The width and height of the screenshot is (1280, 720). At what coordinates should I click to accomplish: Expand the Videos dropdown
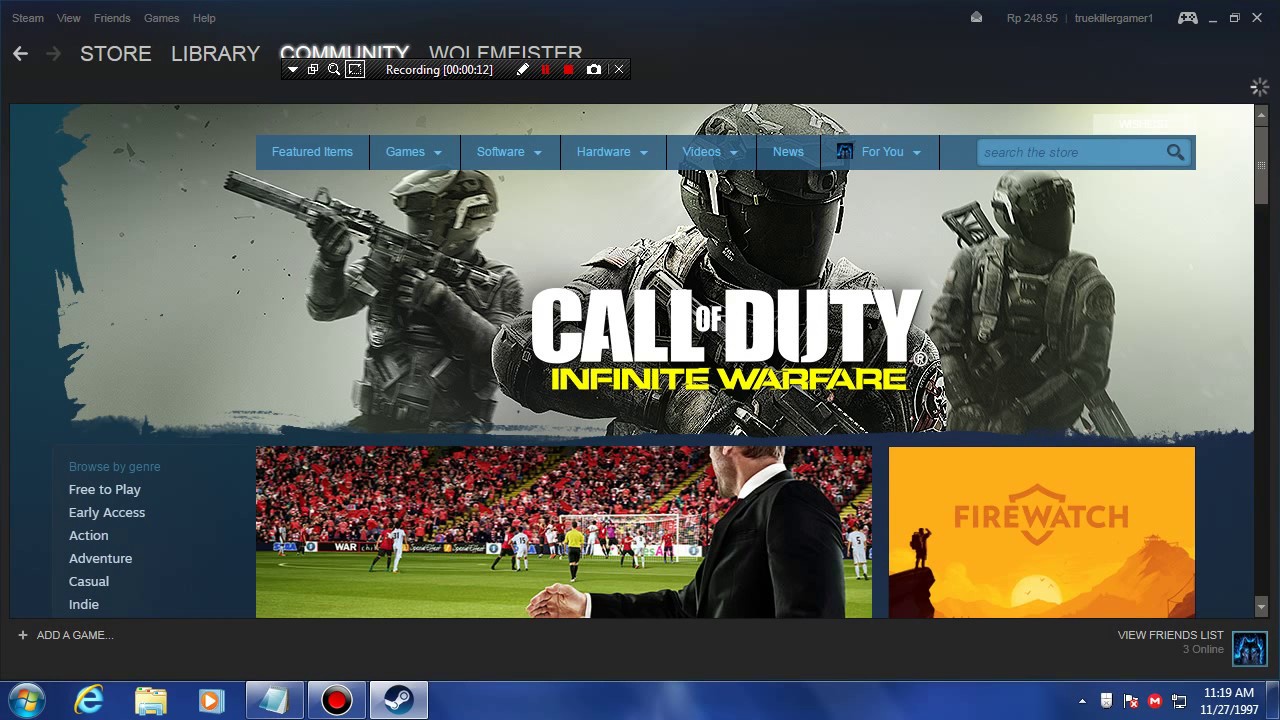click(x=710, y=152)
